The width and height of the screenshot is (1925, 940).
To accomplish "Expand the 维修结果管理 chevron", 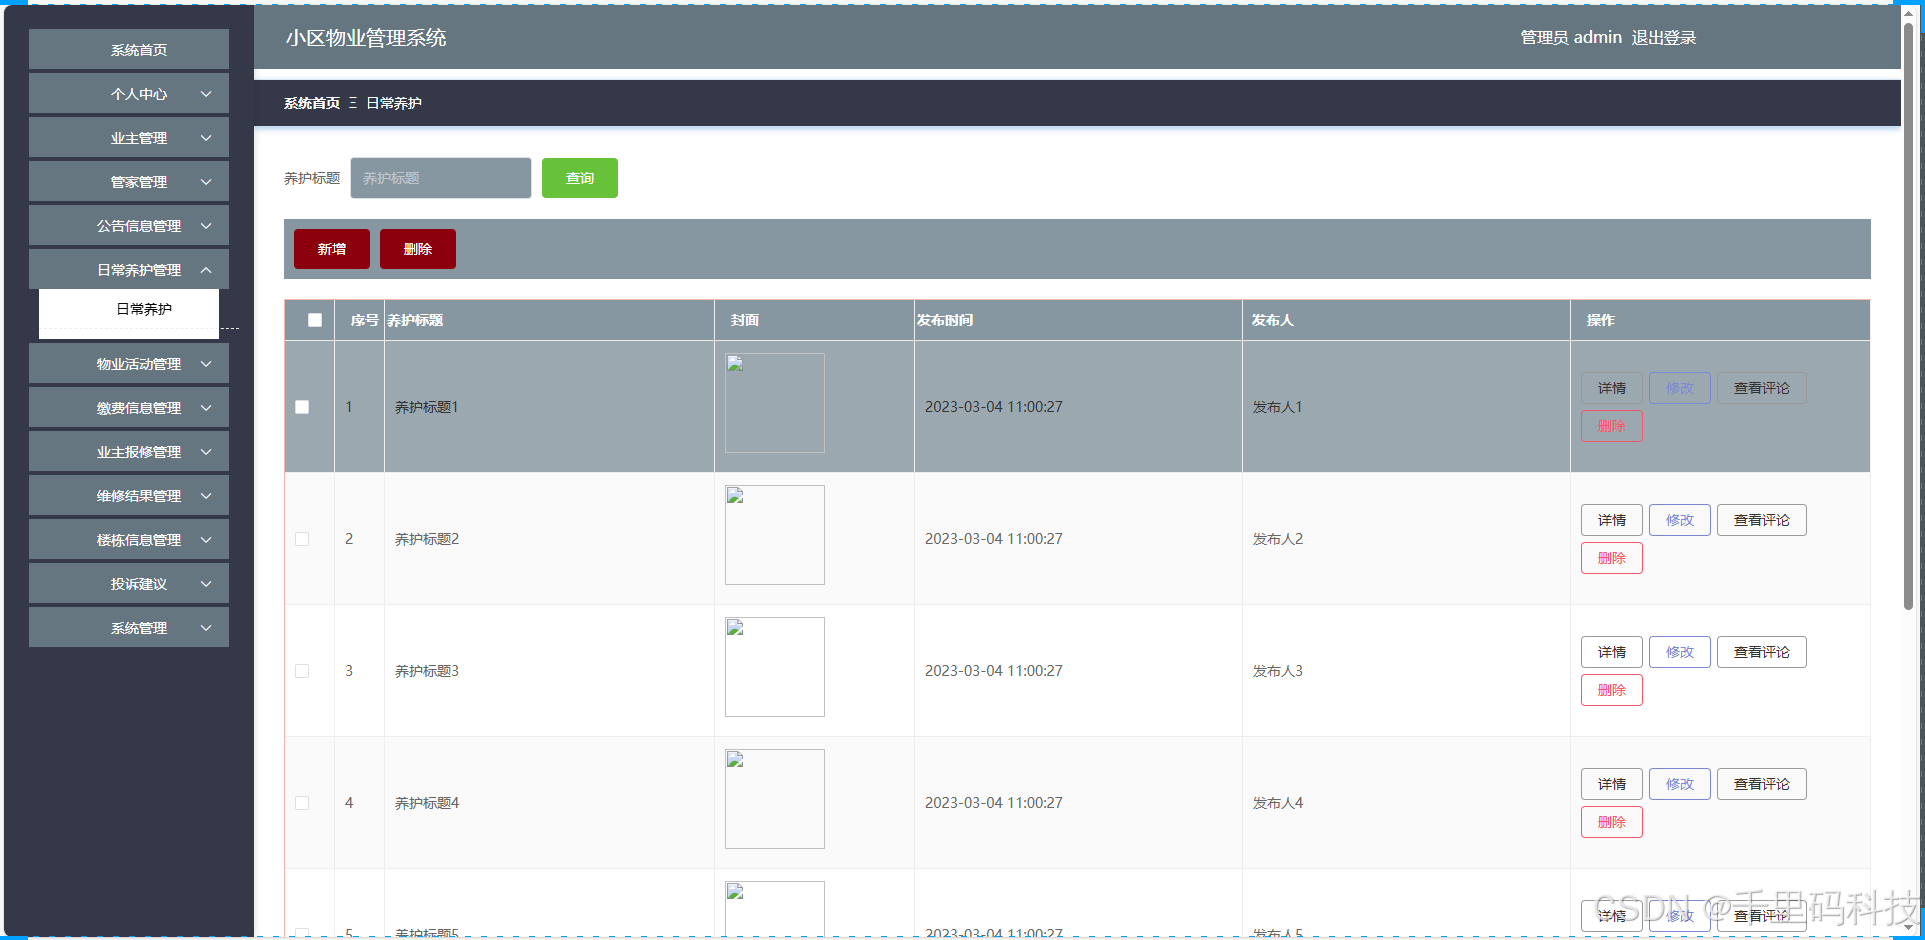I will click(206, 496).
